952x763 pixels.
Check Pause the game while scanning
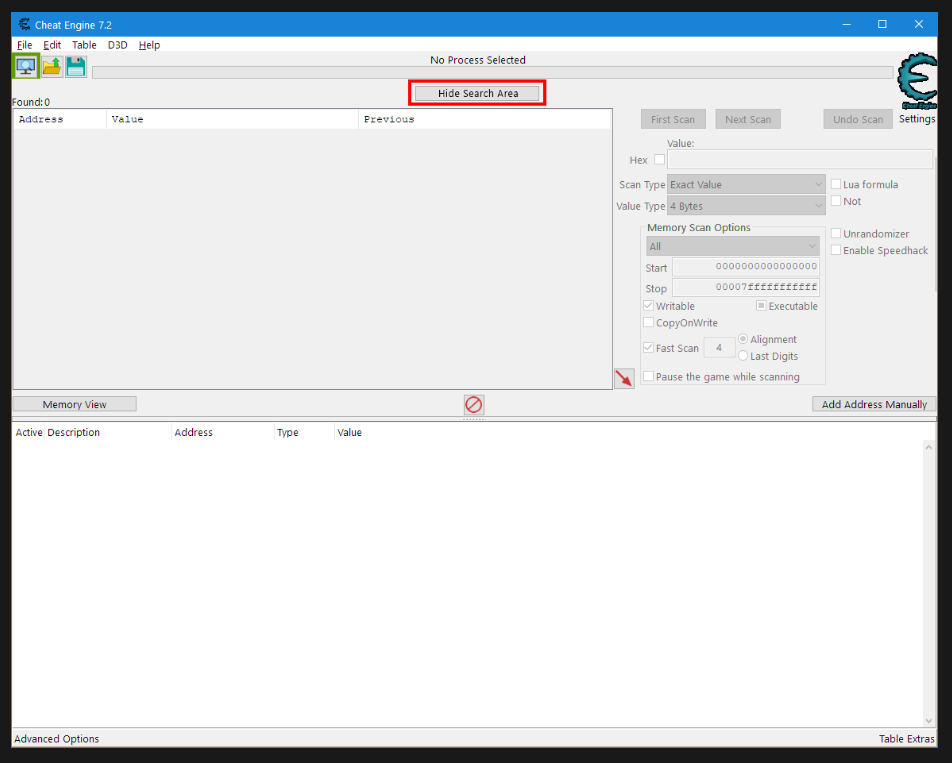[649, 376]
